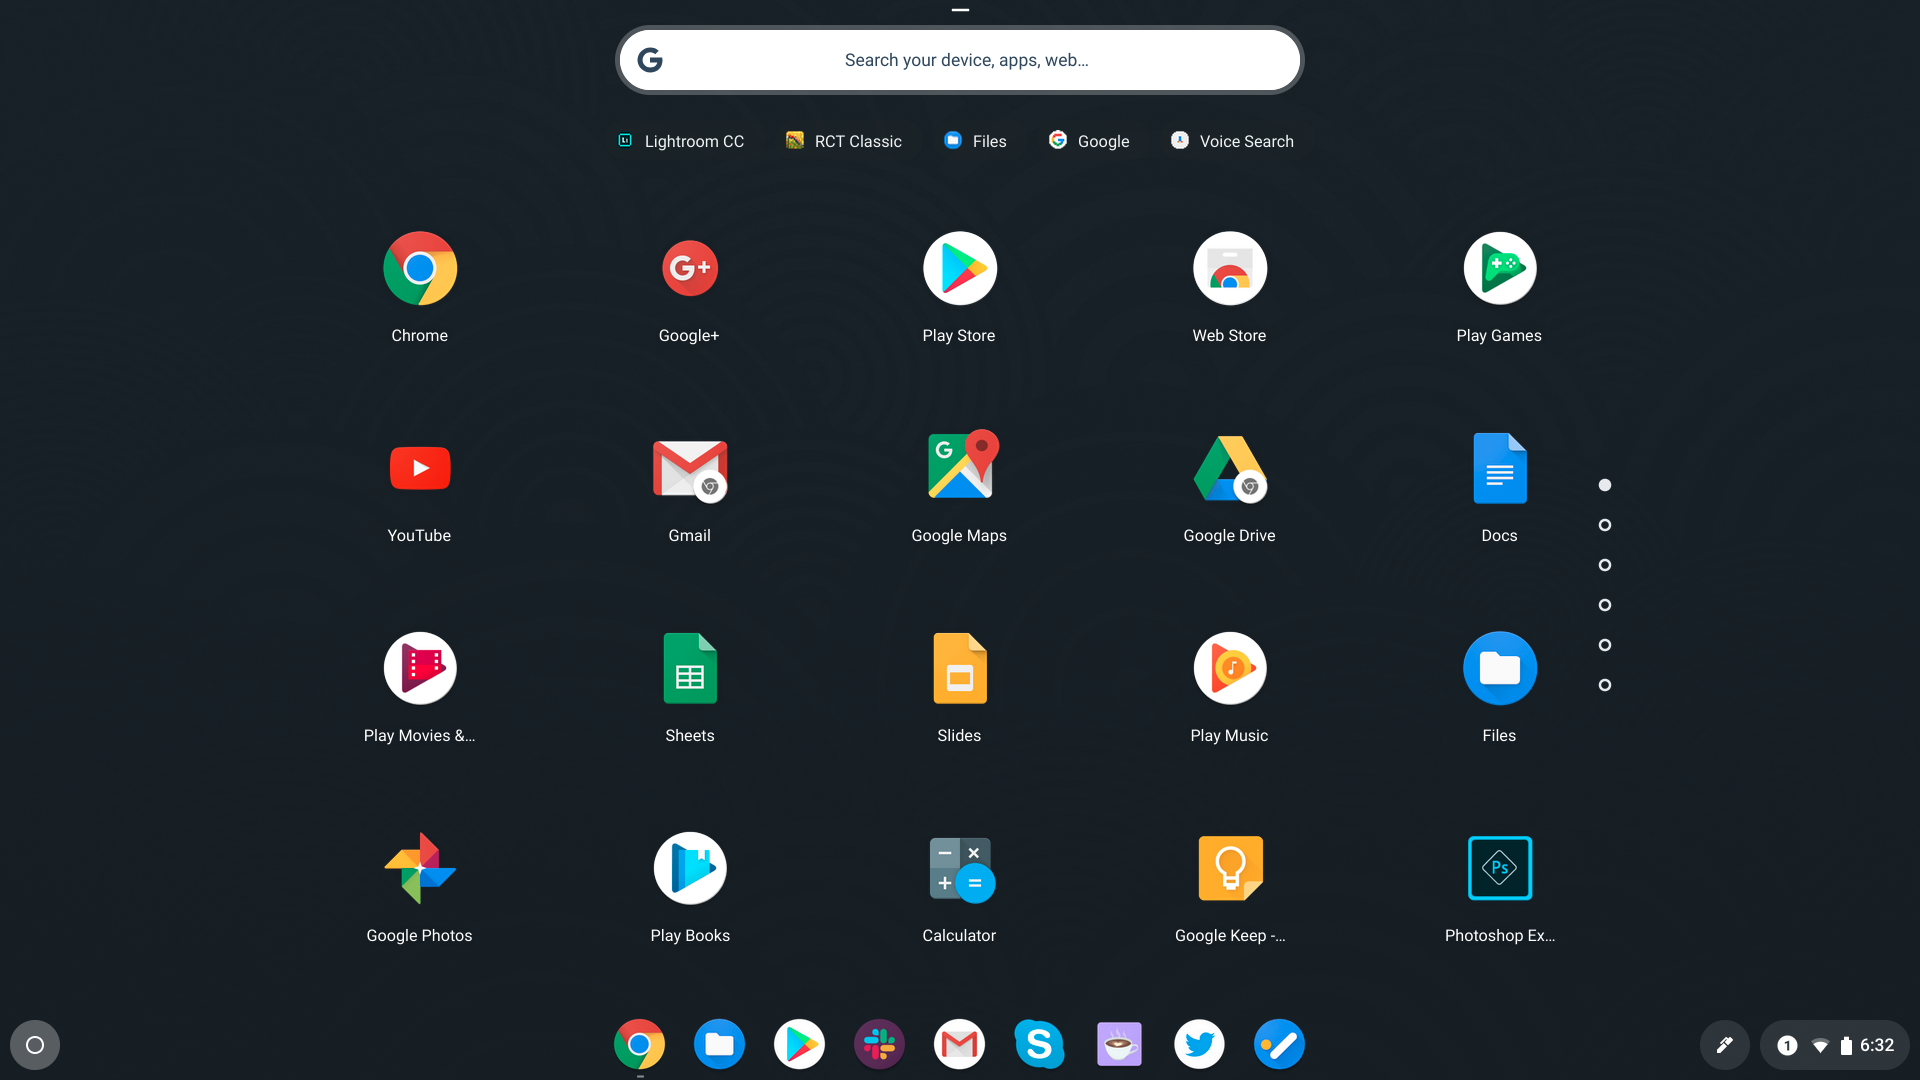The height and width of the screenshot is (1080, 1920).
Task: Open the Calculator app
Action: point(959,868)
